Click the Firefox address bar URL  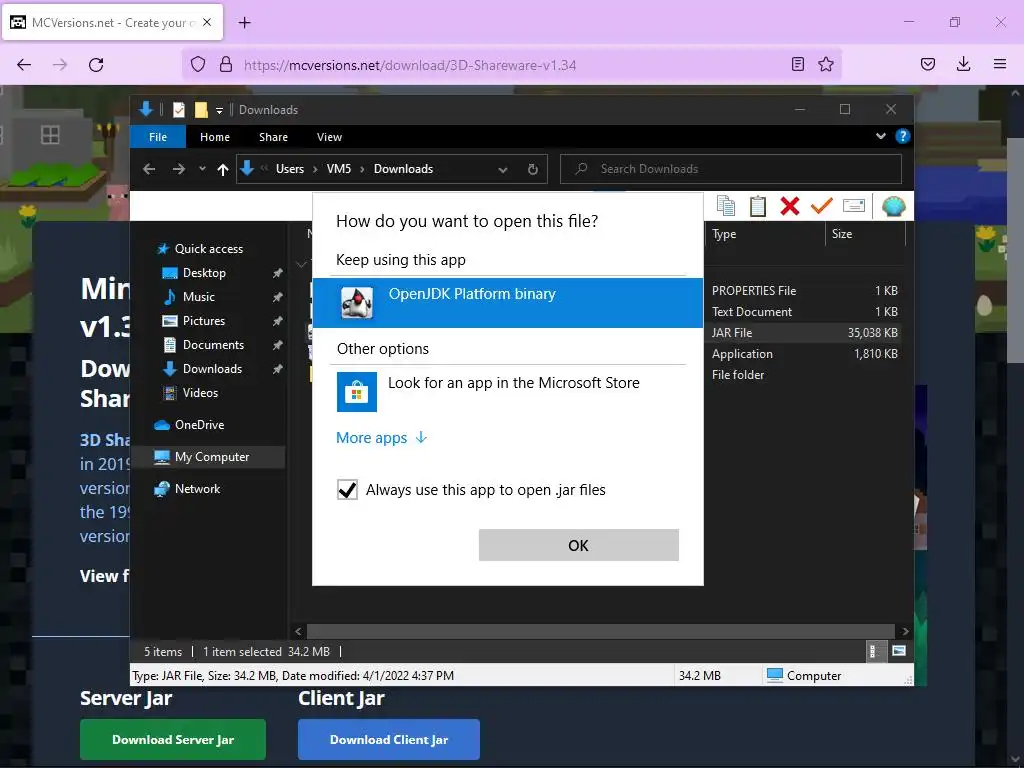click(x=410, y=65)
